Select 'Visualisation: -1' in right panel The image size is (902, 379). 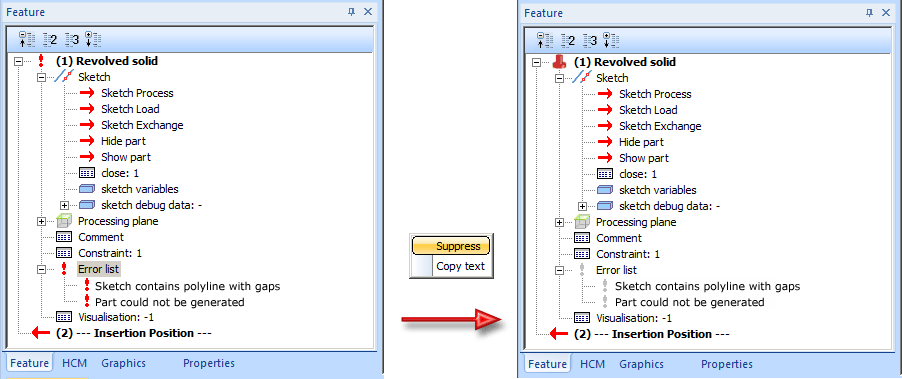(635, 318)
